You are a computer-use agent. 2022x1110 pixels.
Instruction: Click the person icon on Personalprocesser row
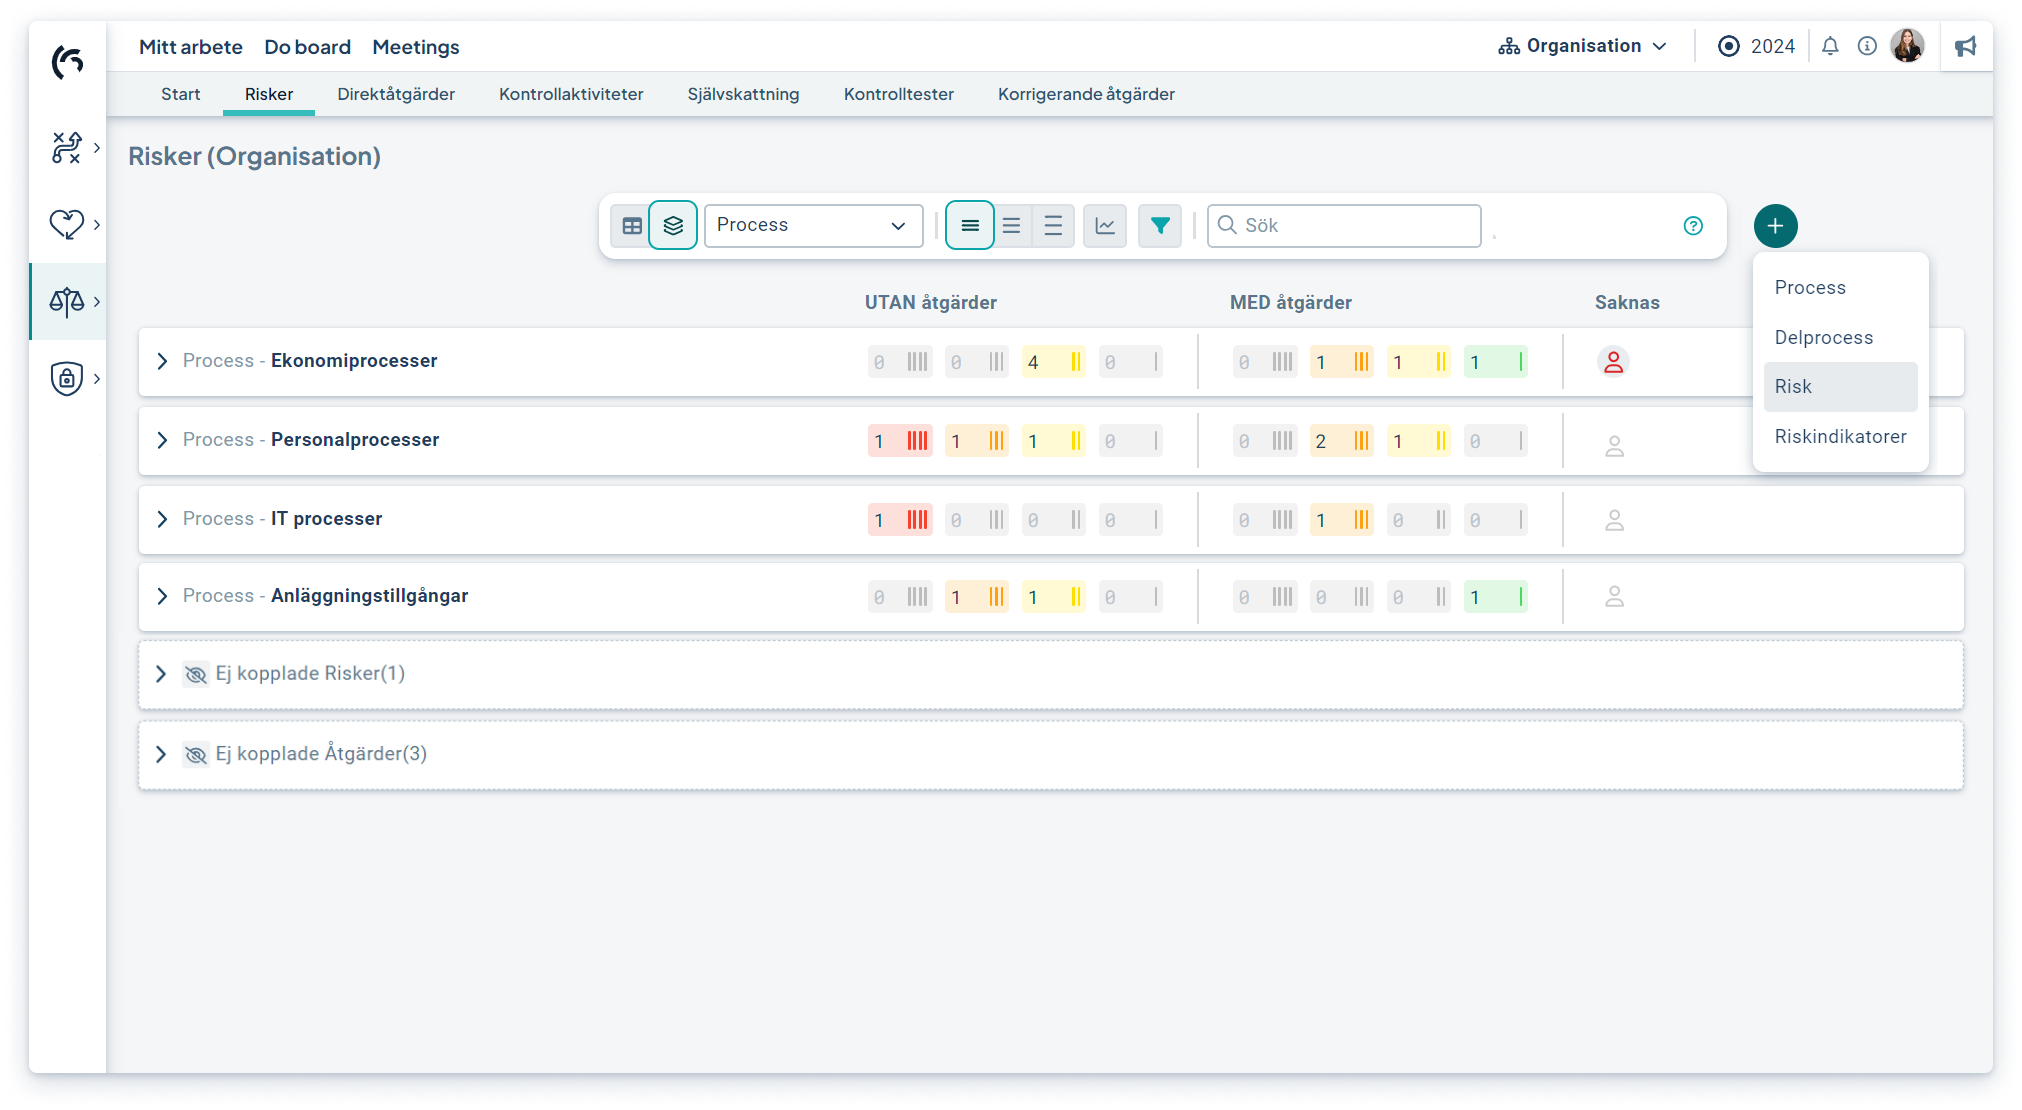click(x=1614, y=446)
